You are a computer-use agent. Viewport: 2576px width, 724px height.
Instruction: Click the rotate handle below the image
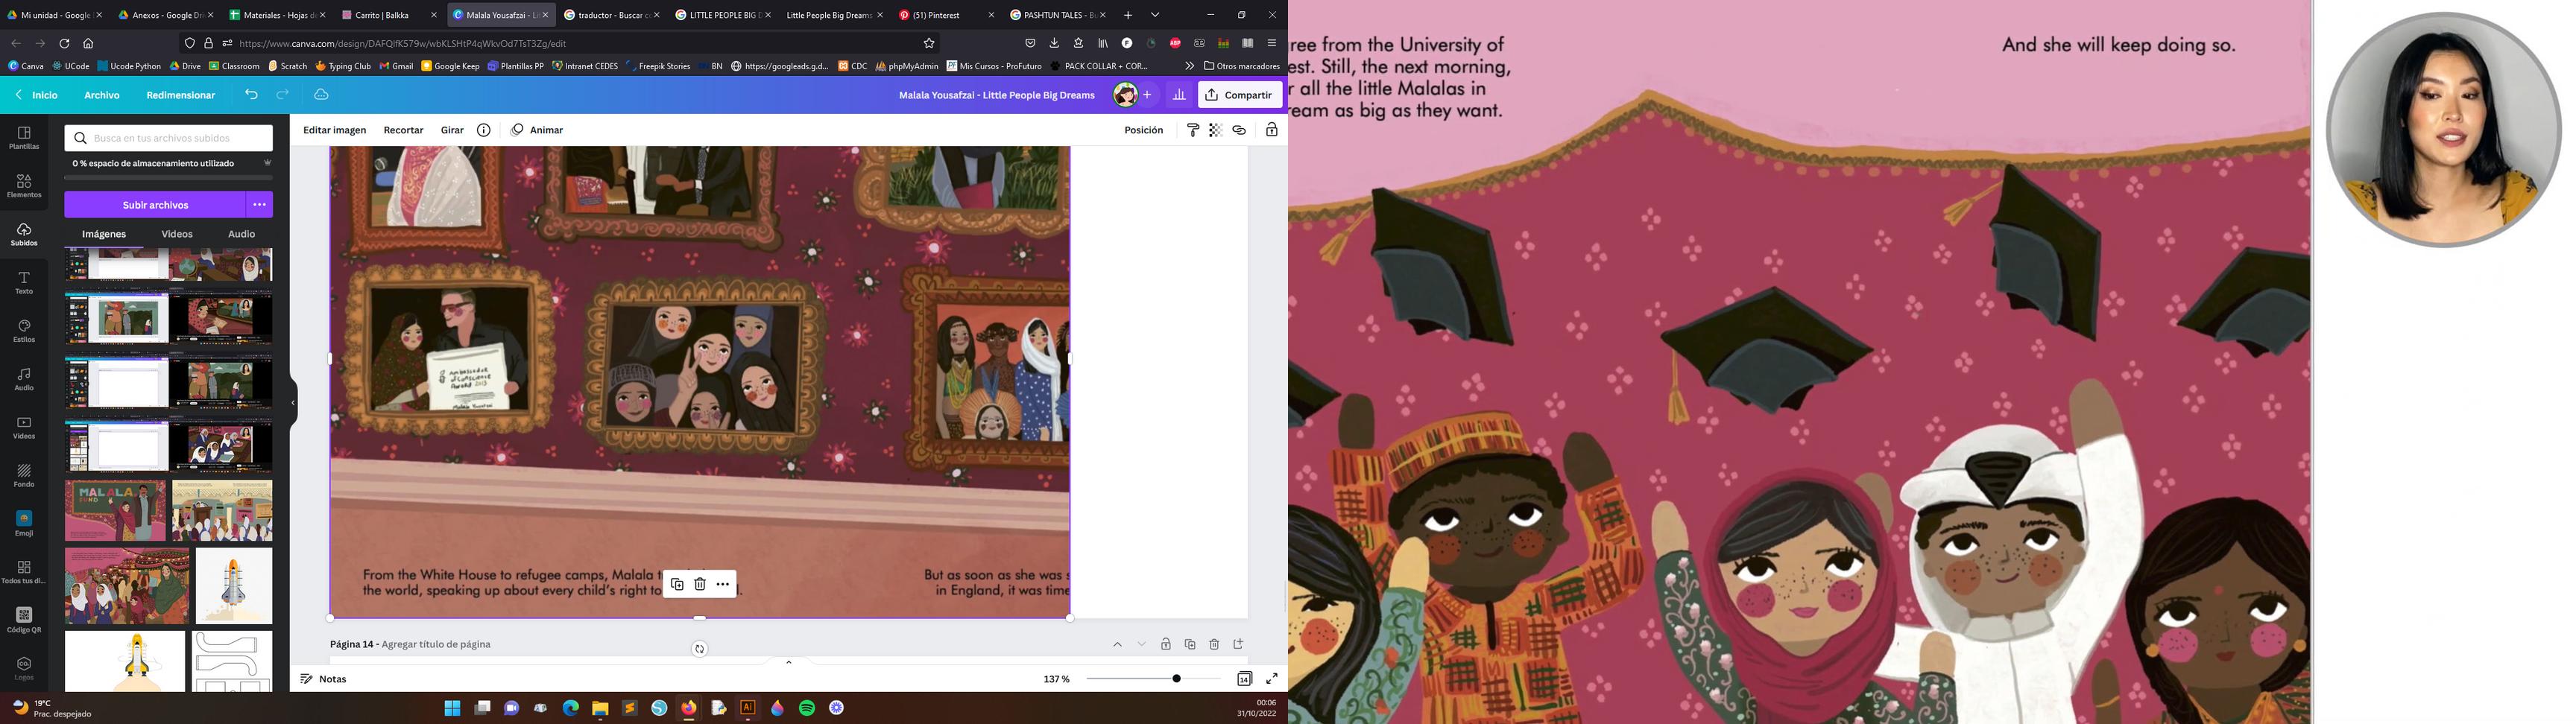(x=700, y=649)
